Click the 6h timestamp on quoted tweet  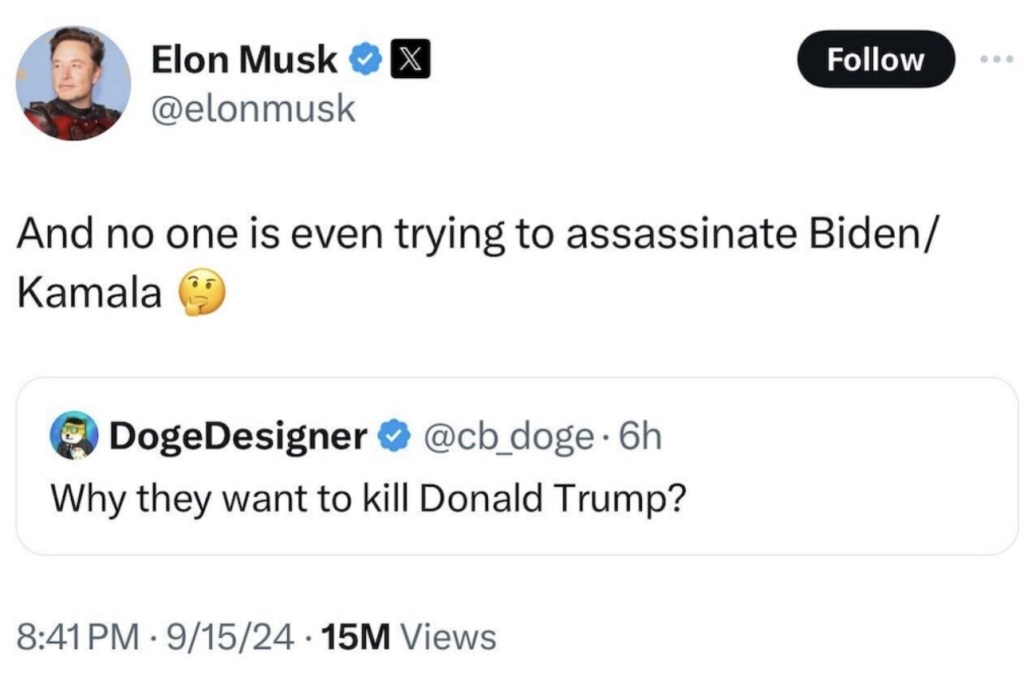pyautogui.click(x=640, y=436)
